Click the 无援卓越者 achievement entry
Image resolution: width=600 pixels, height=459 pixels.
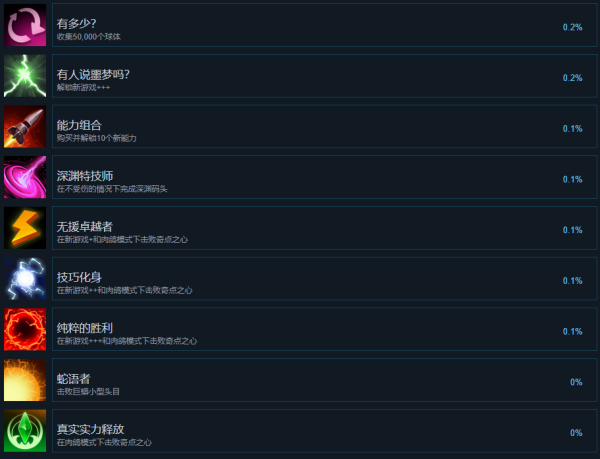324,228
